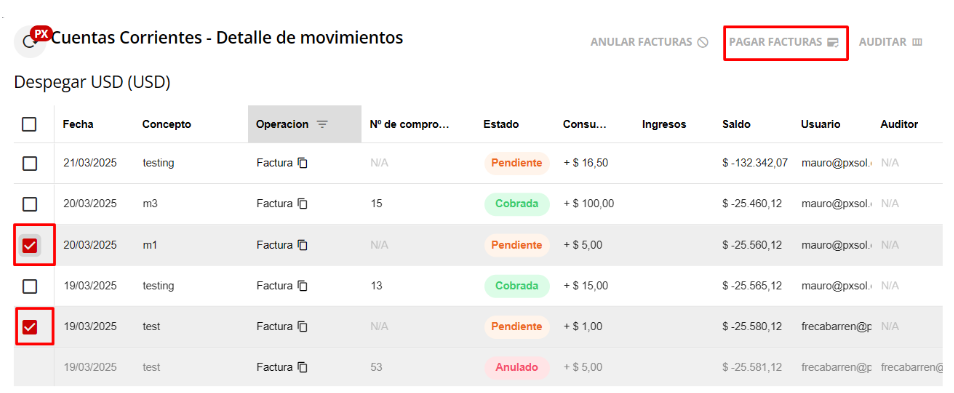The height and width of the screenshot is (393, 954).
Task: Click the Estado column header
Action: coord(501,124)
